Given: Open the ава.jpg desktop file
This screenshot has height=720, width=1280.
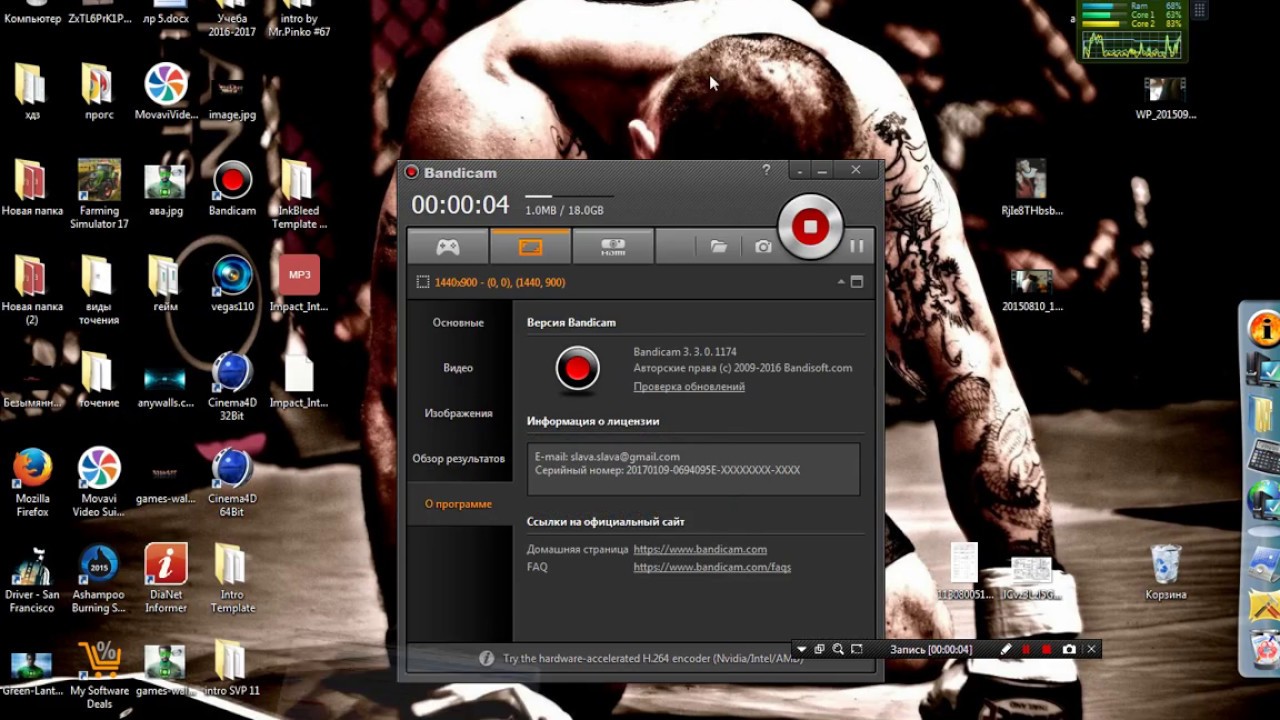Looking at the screenshot, I should 165,189.
